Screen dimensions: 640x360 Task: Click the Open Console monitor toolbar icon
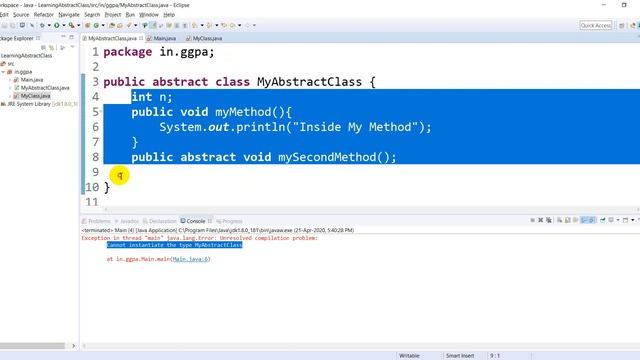[22, 25]
